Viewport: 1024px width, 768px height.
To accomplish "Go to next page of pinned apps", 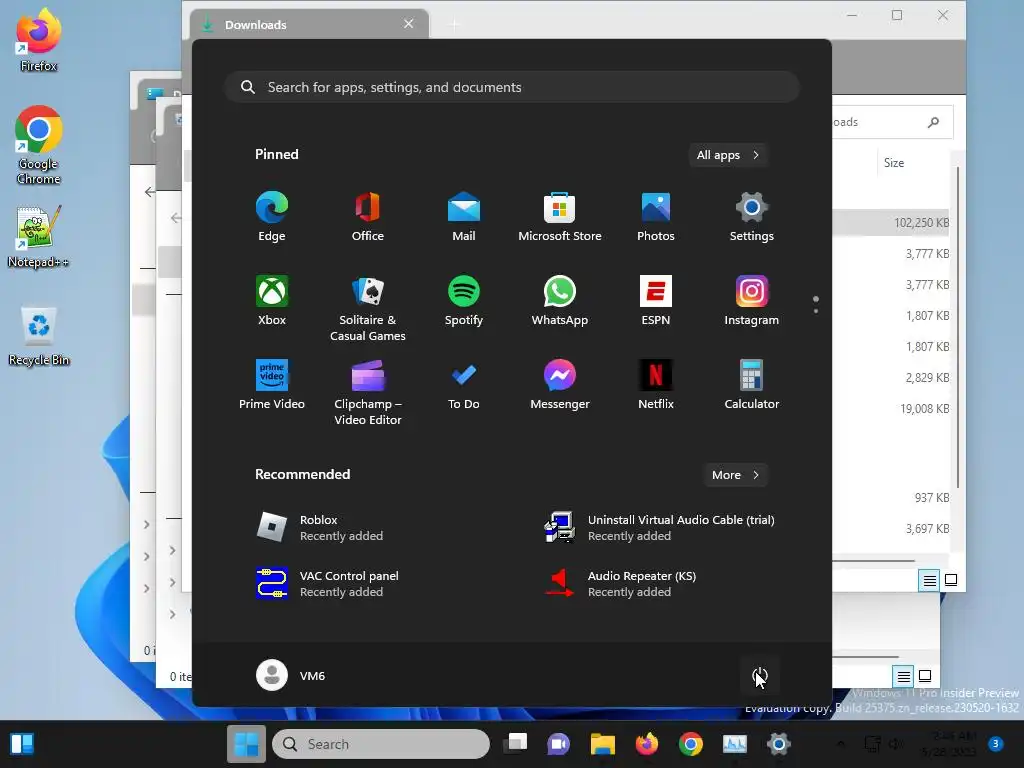I will [x=816, y=311].
